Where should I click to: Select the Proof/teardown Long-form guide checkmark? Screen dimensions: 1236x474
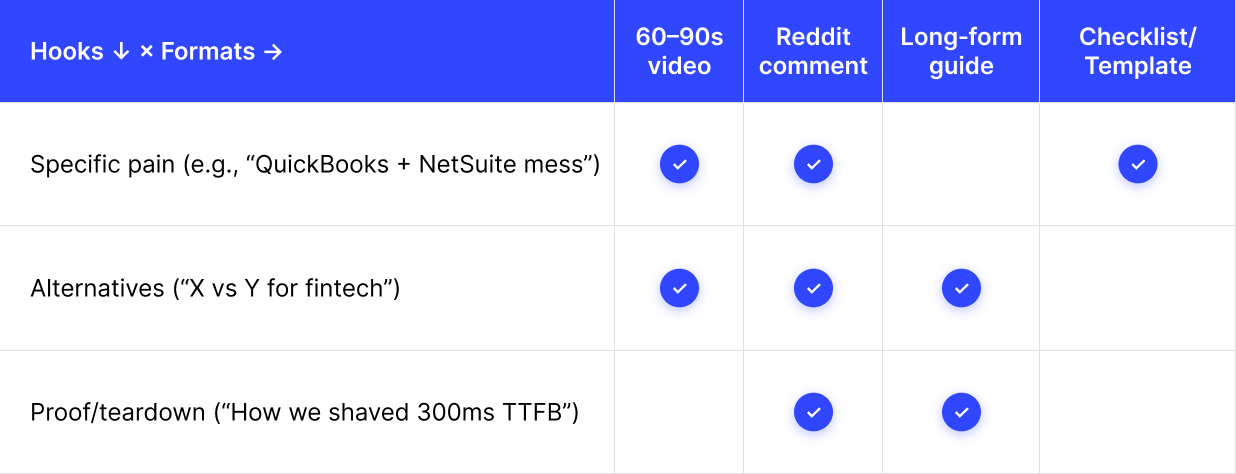click(x=961, y=412)
